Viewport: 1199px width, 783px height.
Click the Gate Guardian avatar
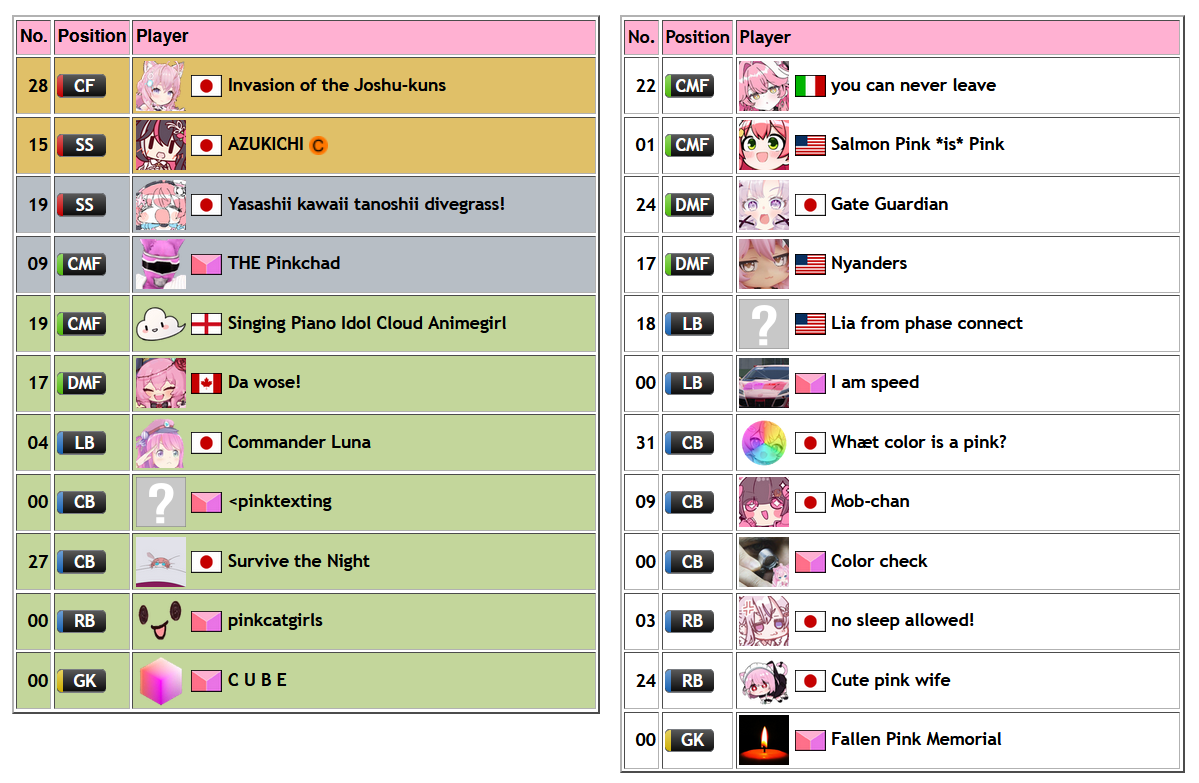(x=764, y=205)
